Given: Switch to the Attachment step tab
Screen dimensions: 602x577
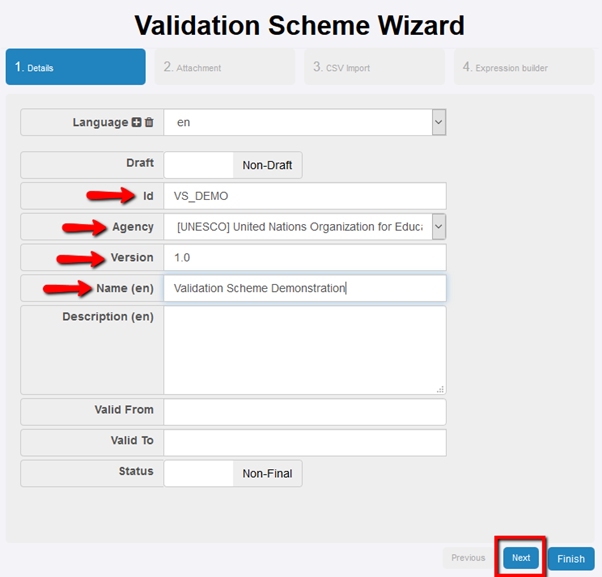Looking at the screenshot, I should 225,67.
